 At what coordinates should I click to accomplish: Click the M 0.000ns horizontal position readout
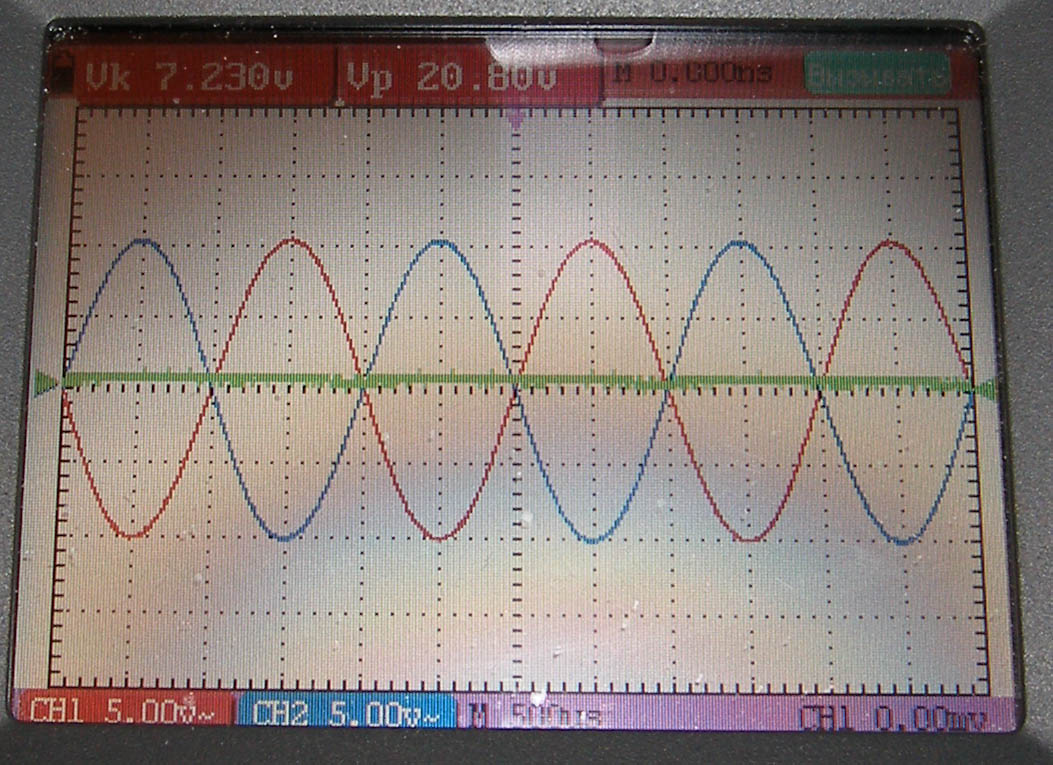tap(700, 74)
